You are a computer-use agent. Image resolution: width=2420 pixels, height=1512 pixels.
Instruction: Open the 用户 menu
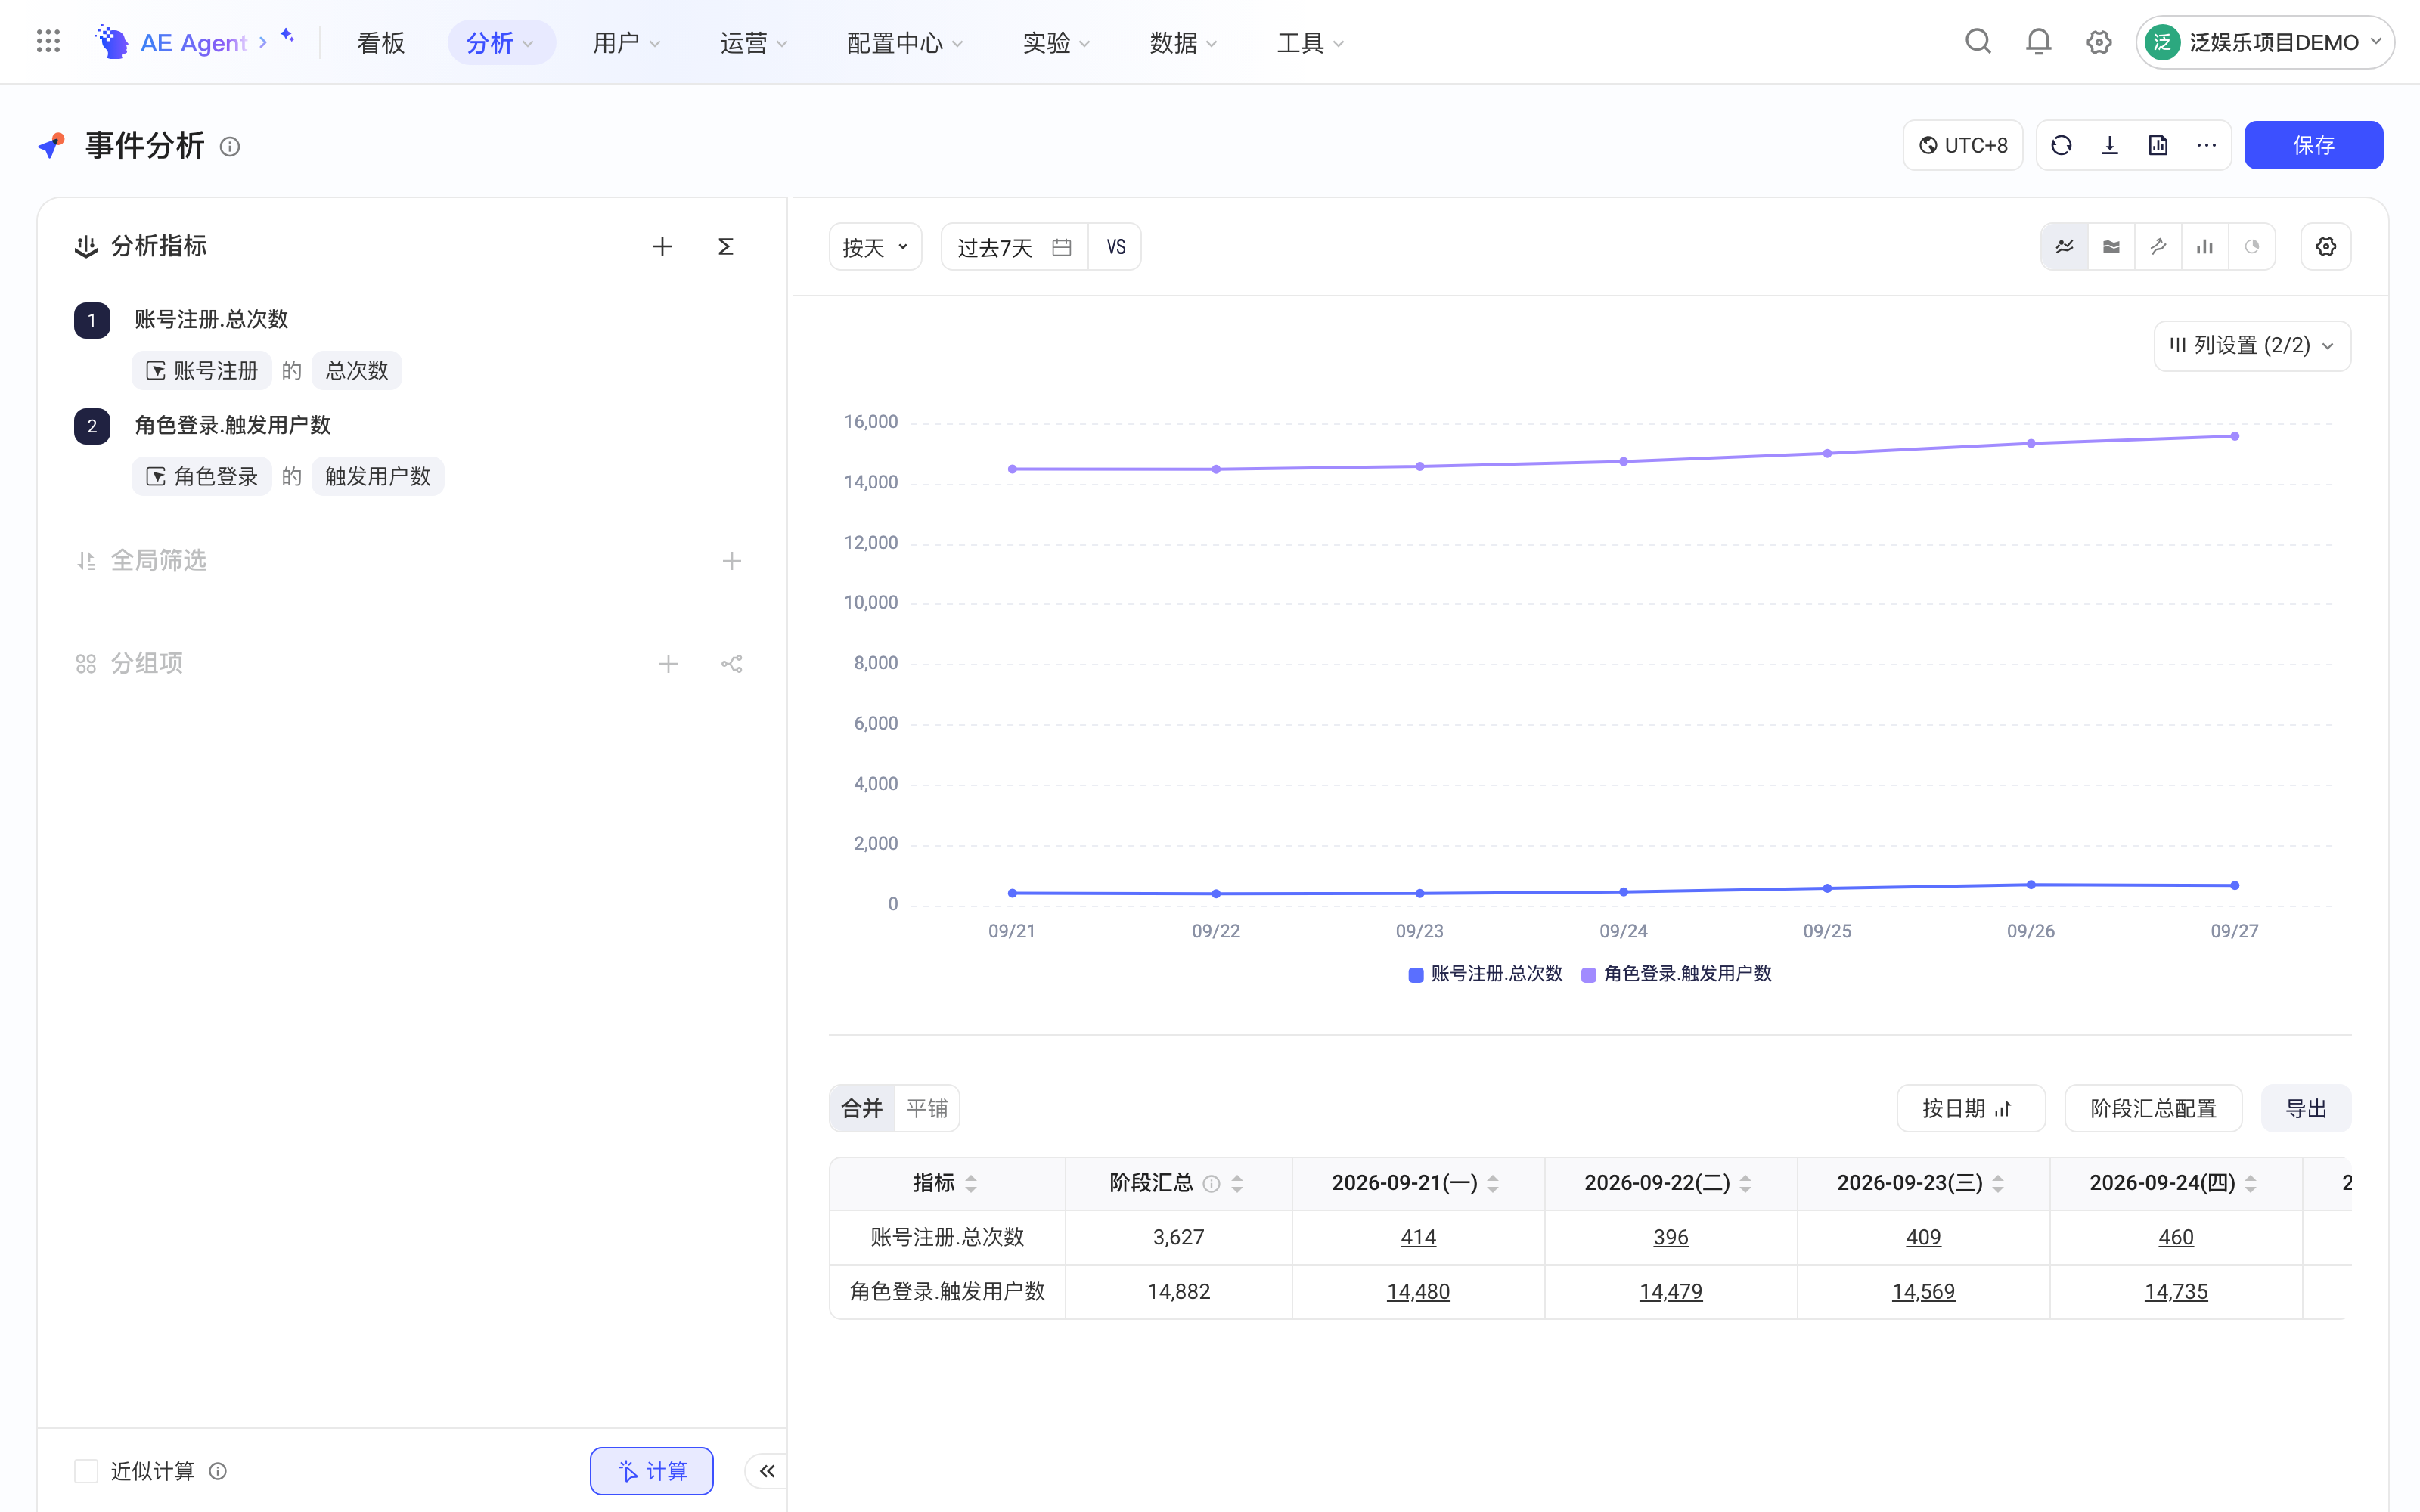627,42
